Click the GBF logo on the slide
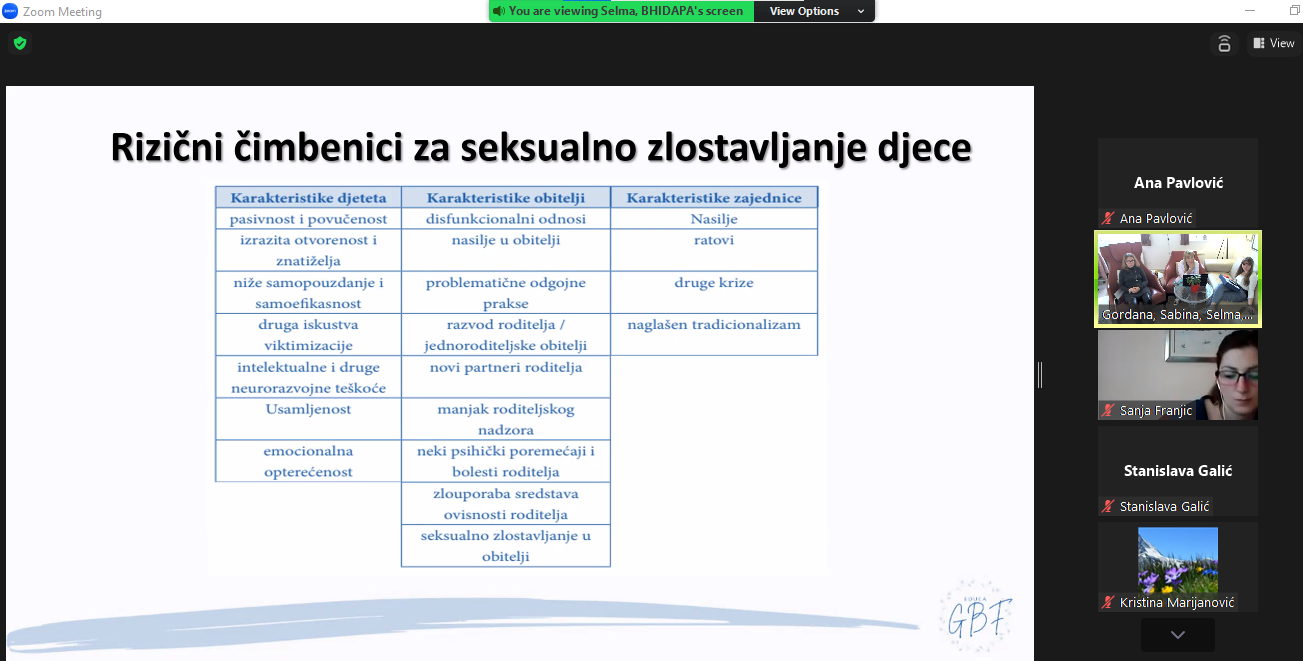This screenshot has height=661, width=1303. click(975, 614)
